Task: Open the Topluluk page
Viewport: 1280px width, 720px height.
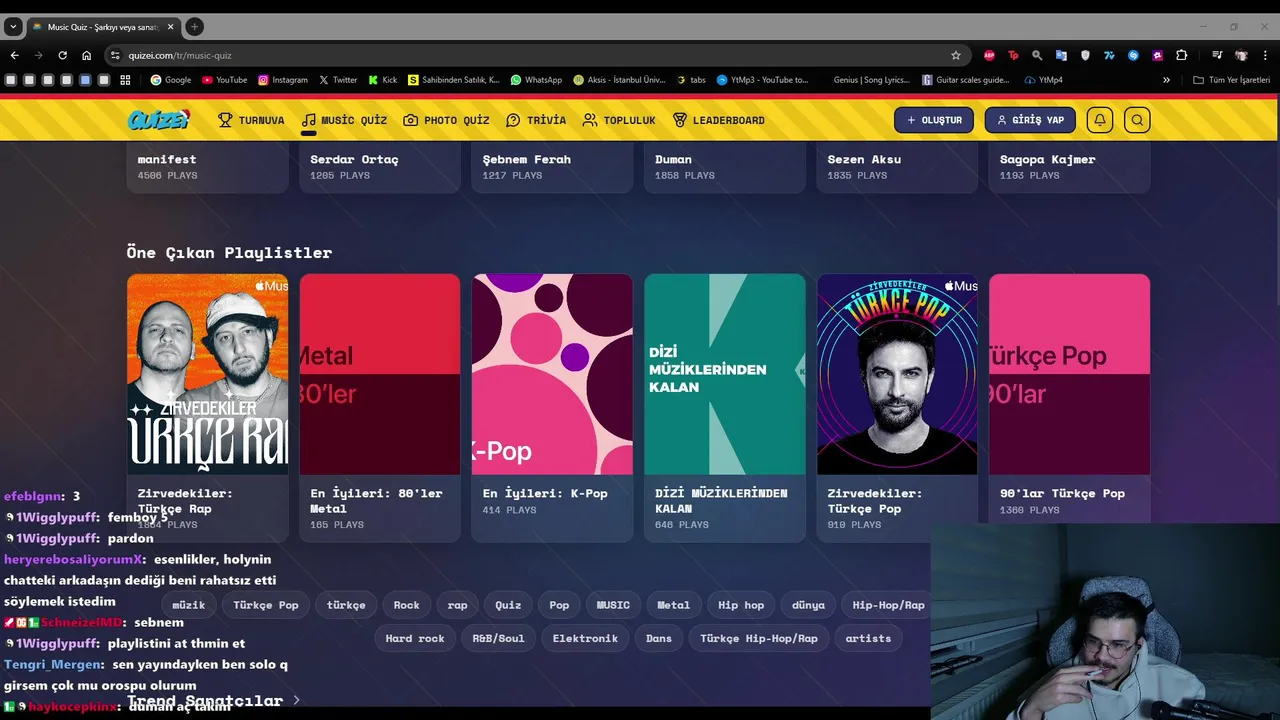Action: (x=619, y=120)
